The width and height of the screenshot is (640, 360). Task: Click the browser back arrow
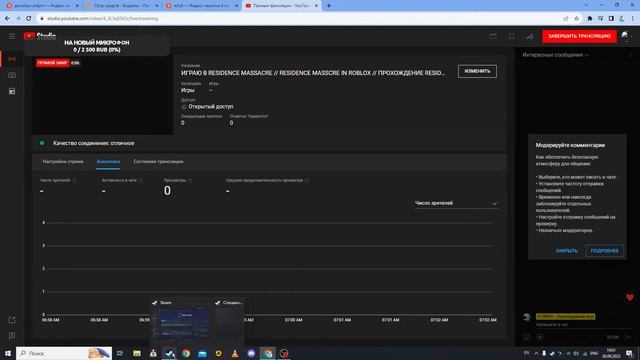point(7,18)
